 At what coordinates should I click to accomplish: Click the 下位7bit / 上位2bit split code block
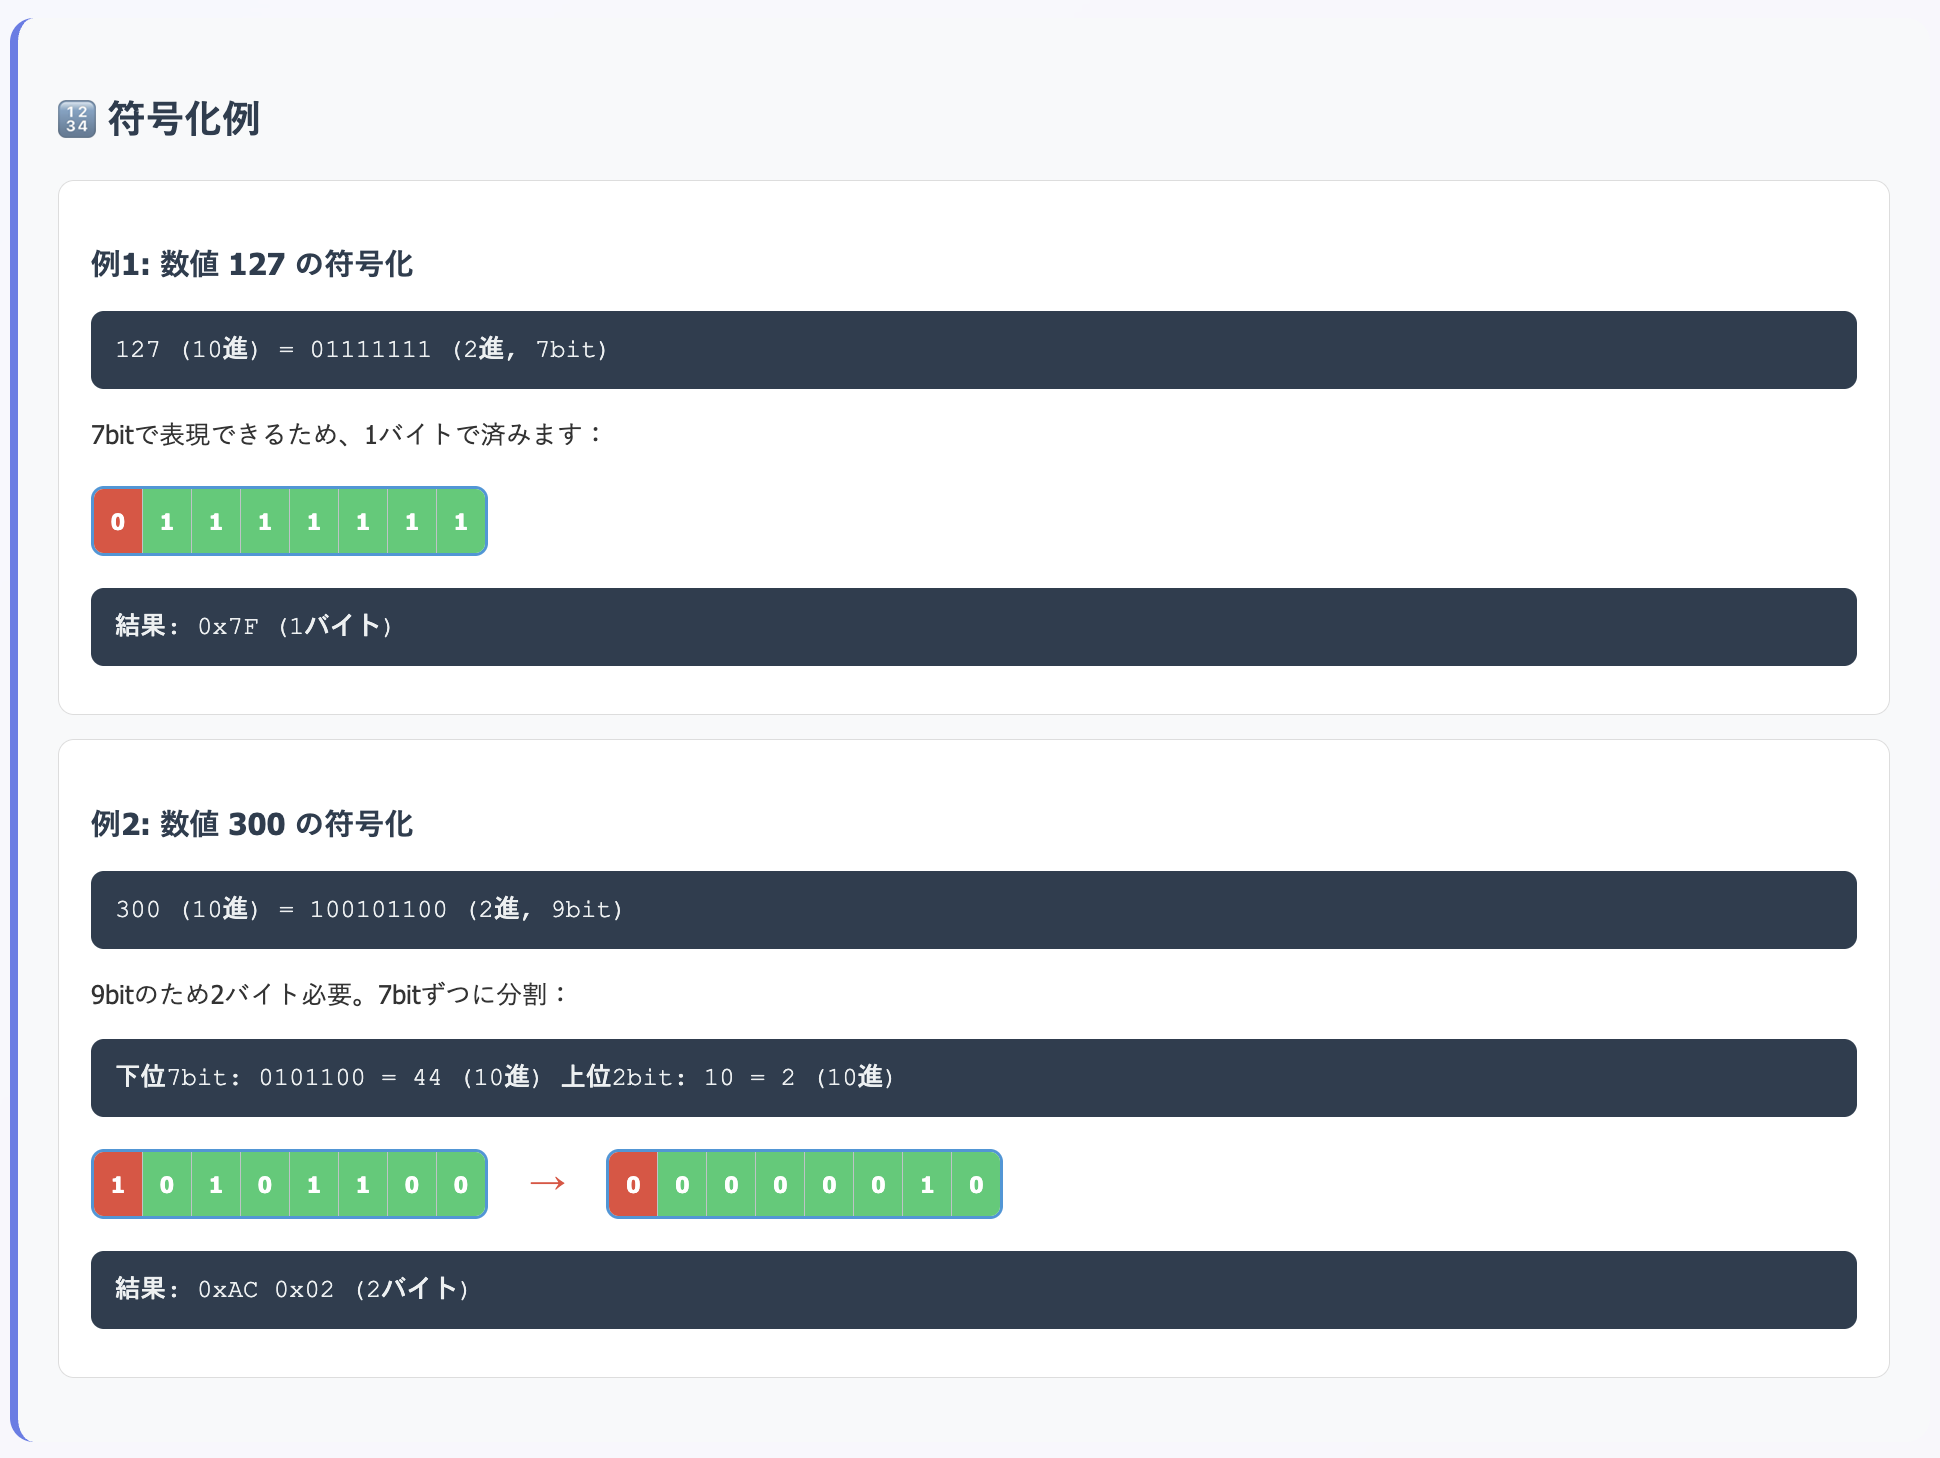coord(972,1078)
